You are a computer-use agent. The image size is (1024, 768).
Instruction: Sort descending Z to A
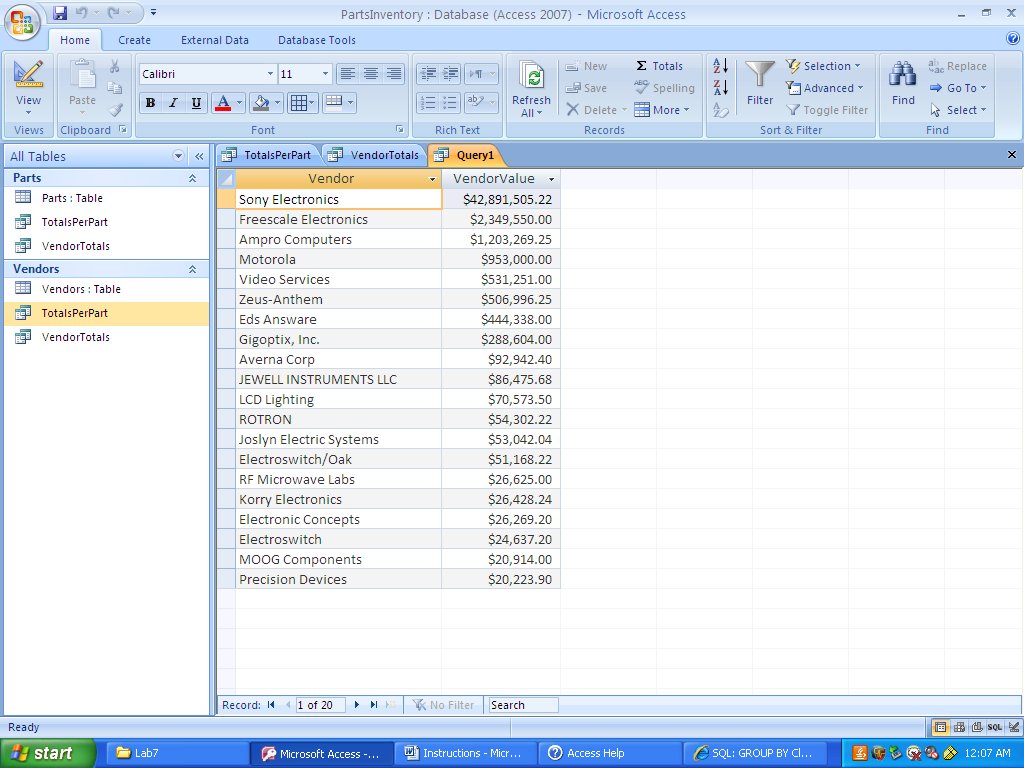point(721,88)
